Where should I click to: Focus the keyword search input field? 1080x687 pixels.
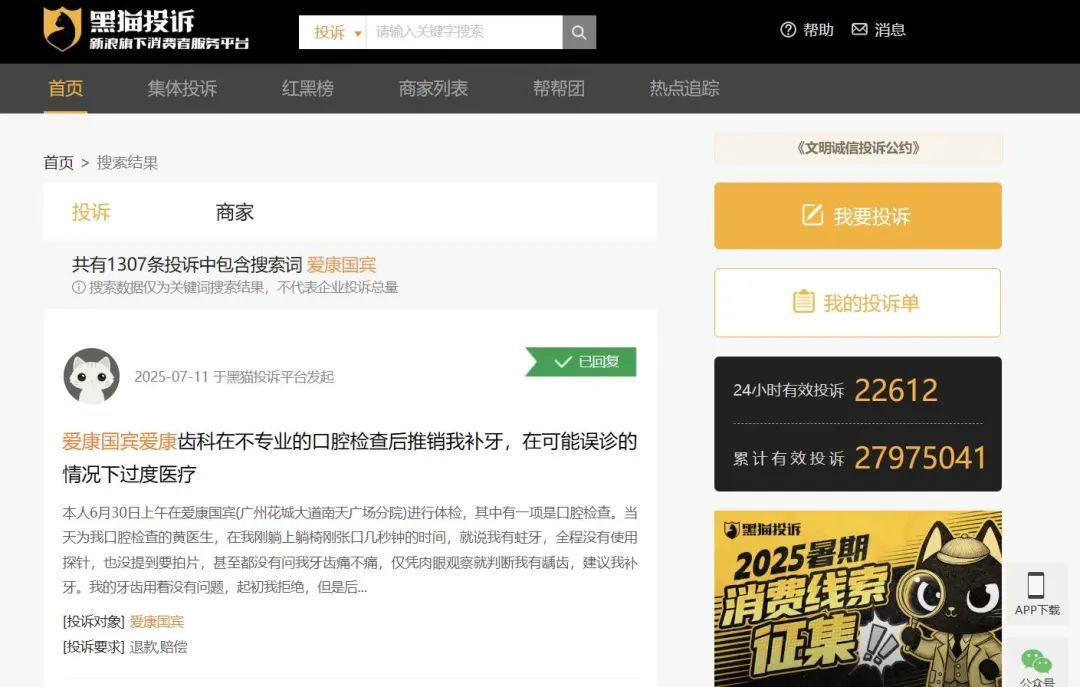pos(464,32)
